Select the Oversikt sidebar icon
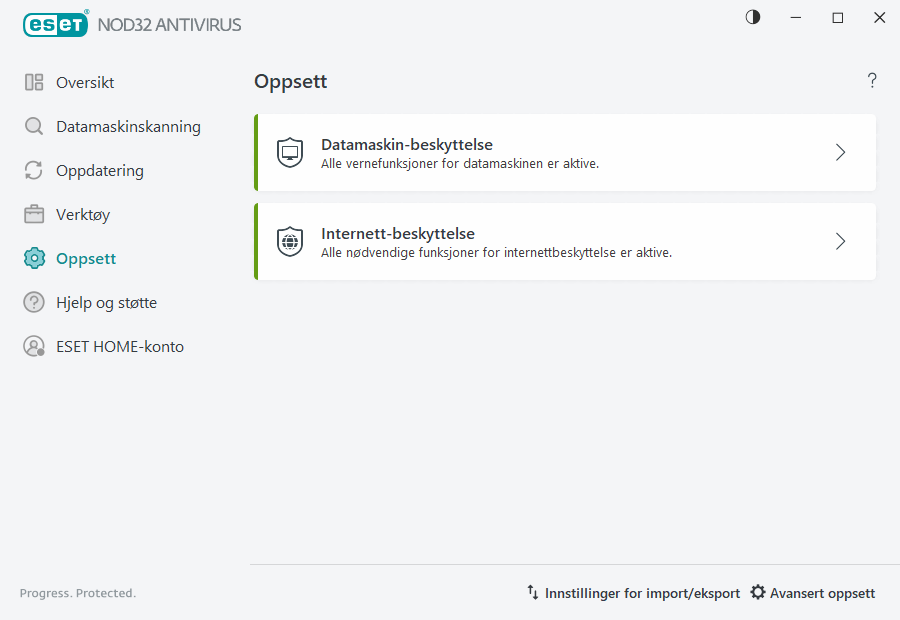The image size is (900, 620). pyautogui.click(x=35, y=82)
